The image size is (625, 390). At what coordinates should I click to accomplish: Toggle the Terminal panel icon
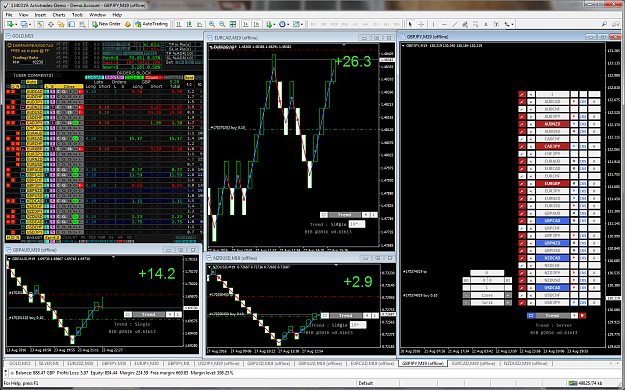tap(72, 24)
